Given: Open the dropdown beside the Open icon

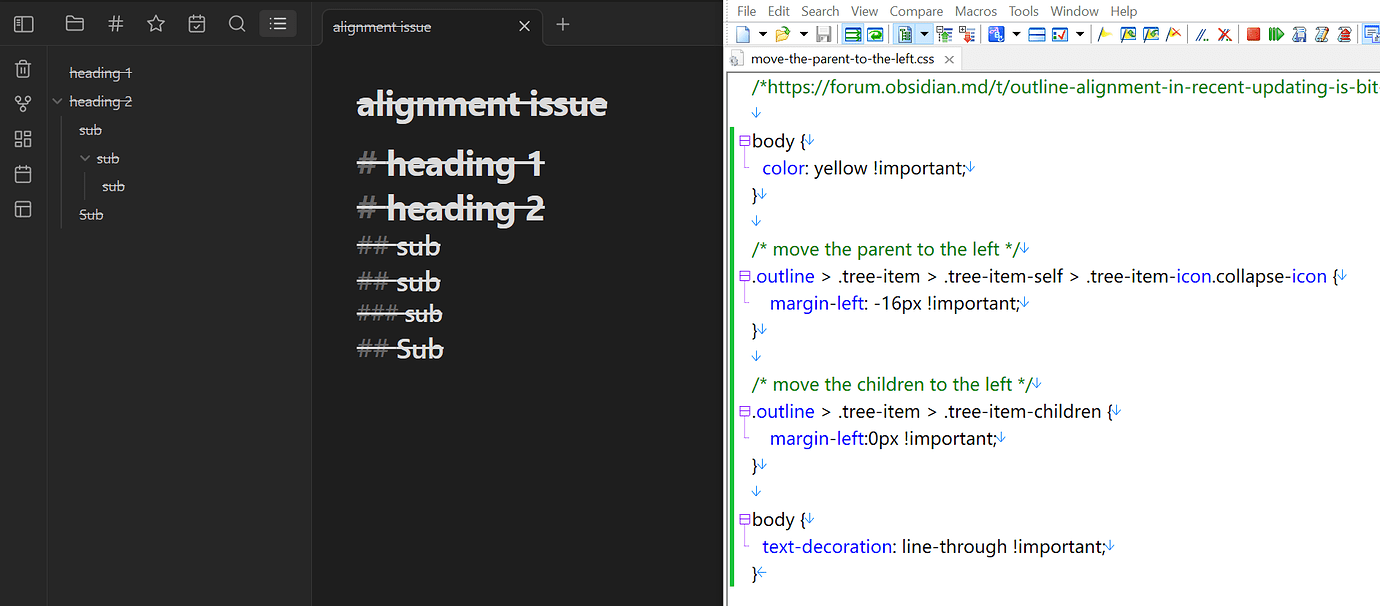Looking at the screenshot, I should tap(803, 33).
